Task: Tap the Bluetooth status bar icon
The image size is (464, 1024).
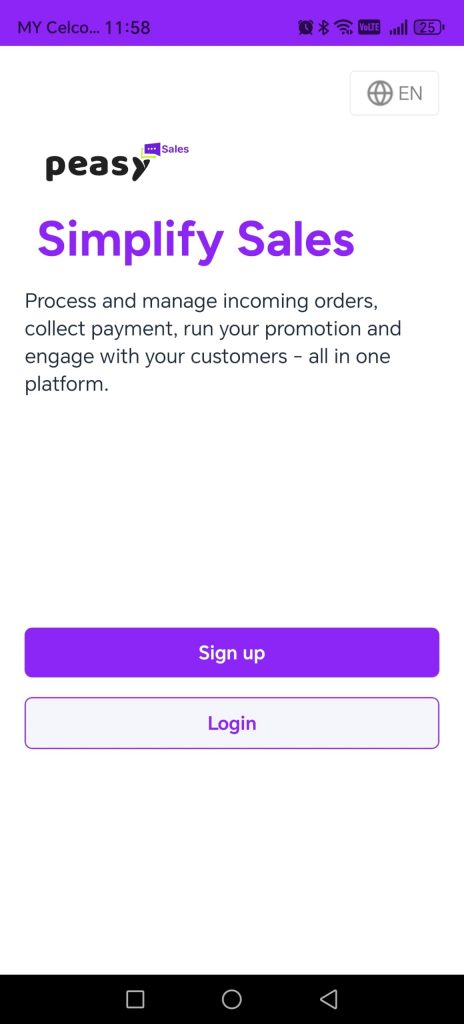Action: [323, 27]
